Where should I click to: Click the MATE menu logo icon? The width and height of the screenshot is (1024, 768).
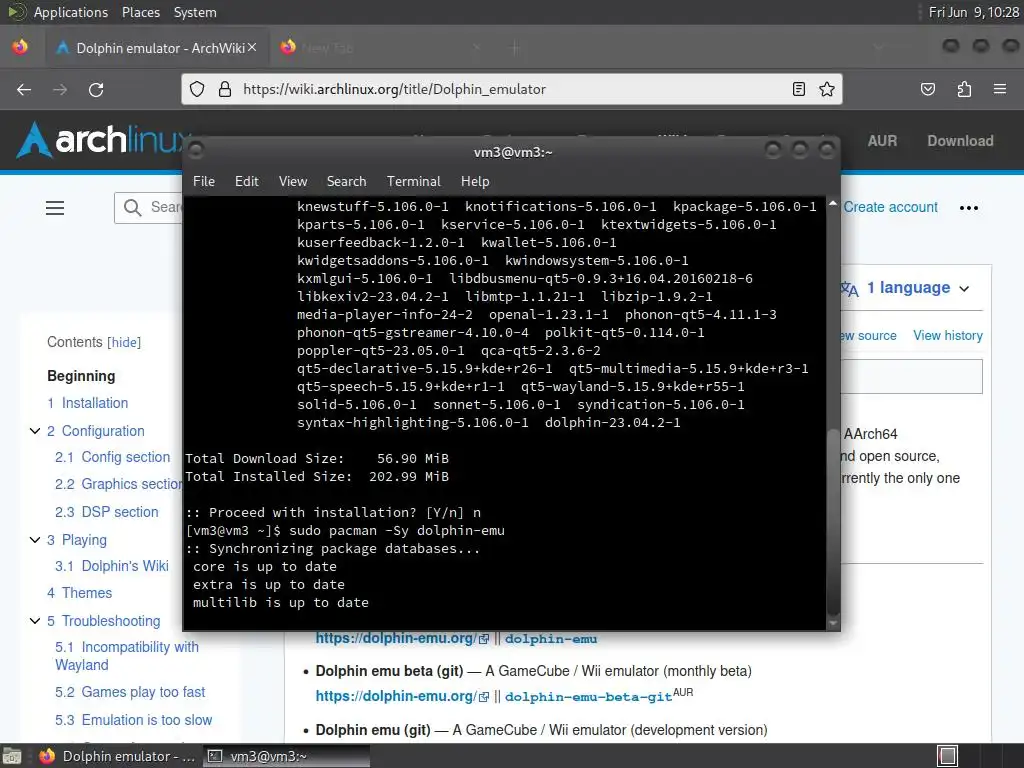[x=16, y=12]
